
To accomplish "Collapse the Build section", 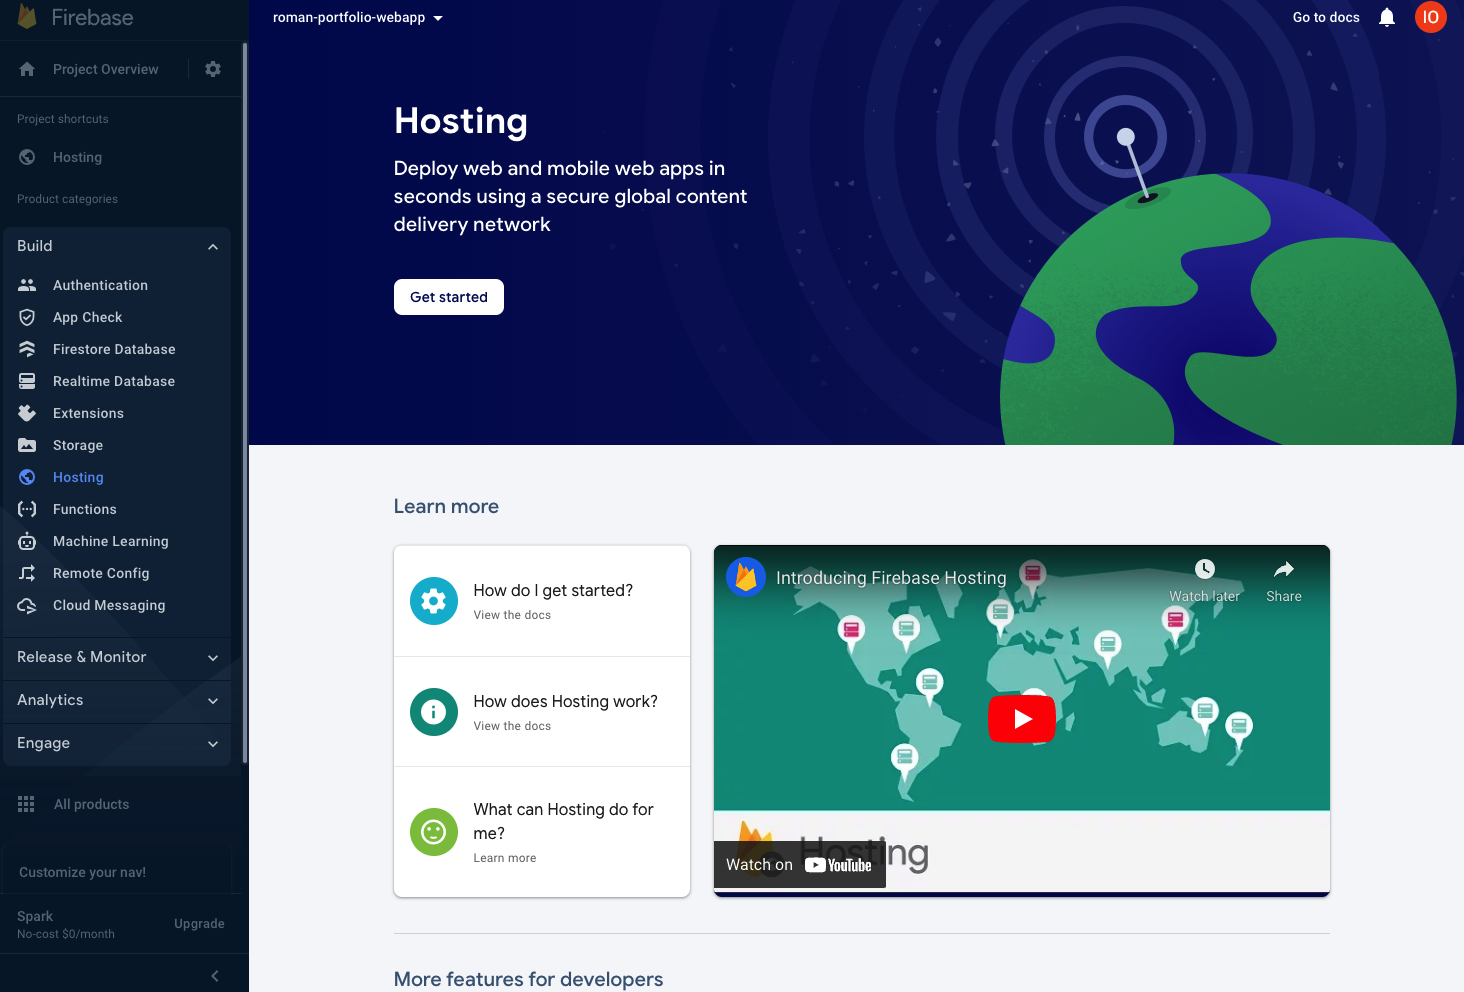I will point(213,246).
